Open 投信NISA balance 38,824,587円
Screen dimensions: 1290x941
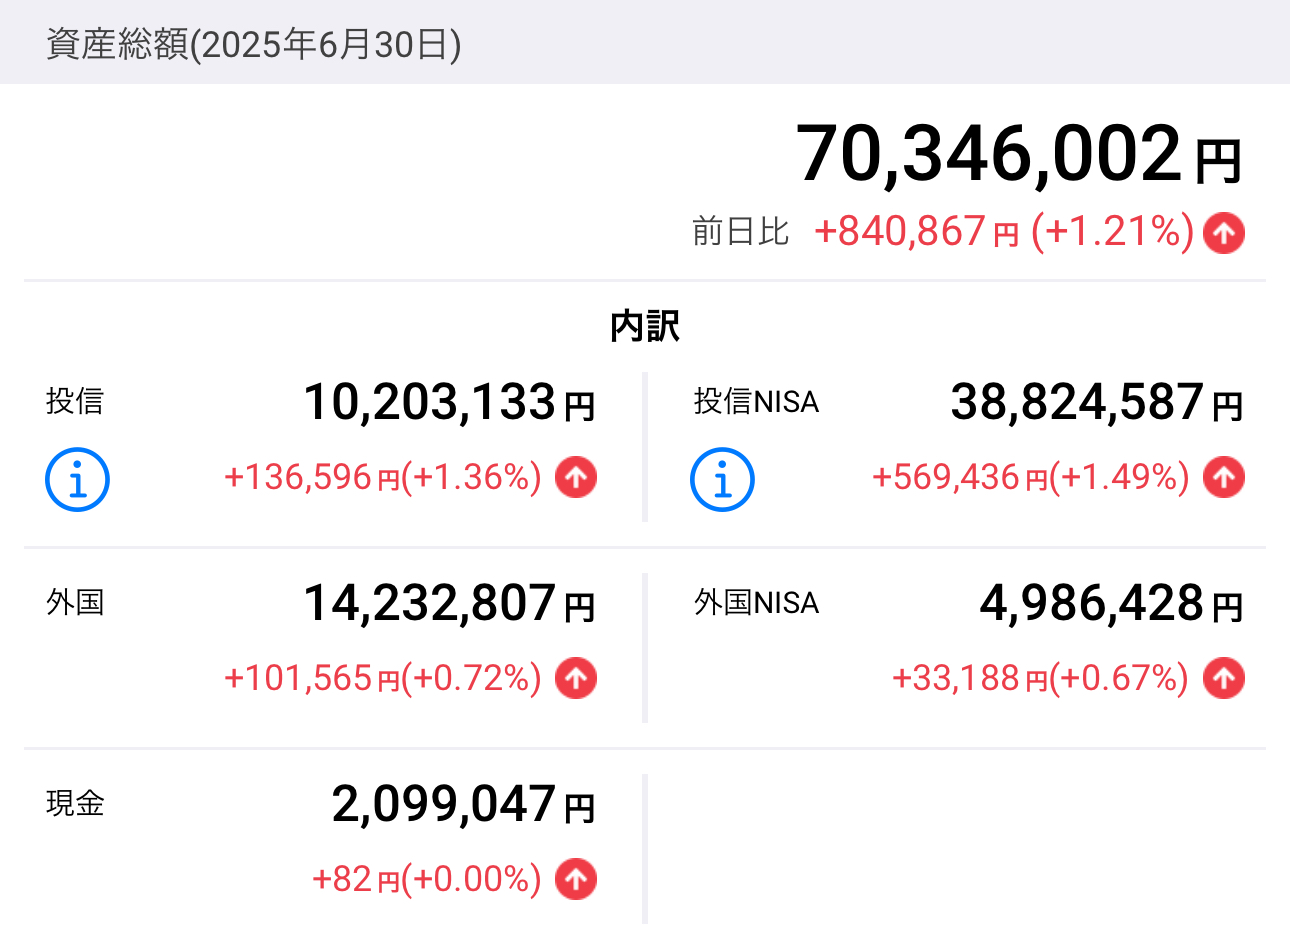1096,403
